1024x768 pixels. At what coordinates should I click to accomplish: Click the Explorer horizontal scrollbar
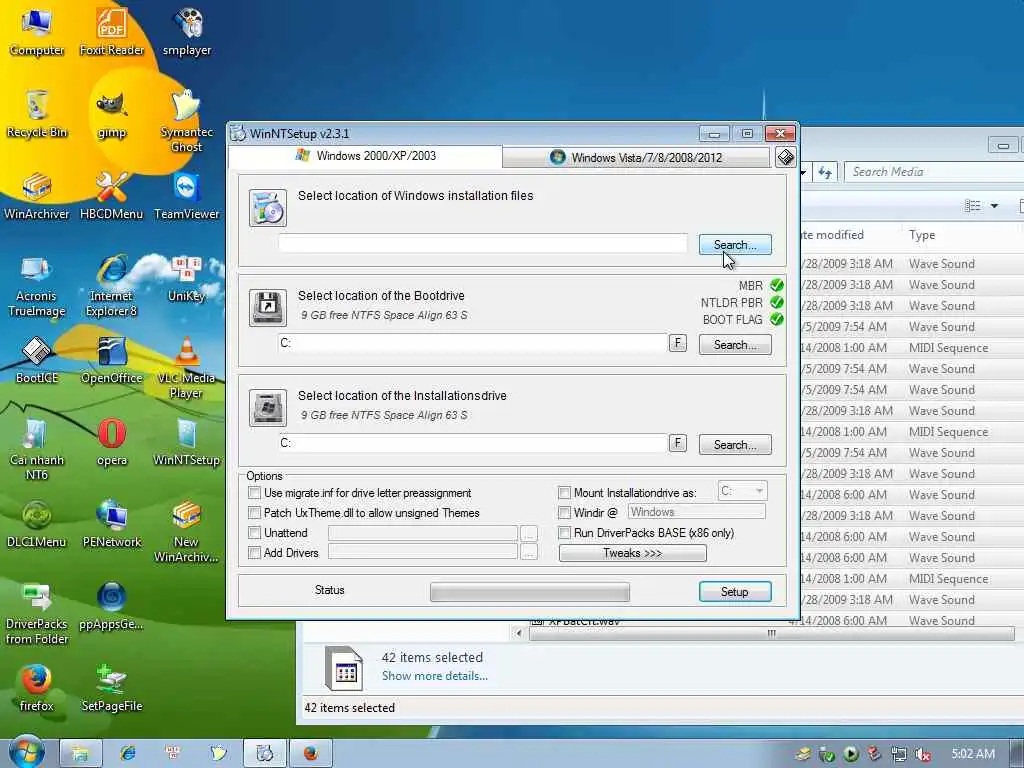771,633
